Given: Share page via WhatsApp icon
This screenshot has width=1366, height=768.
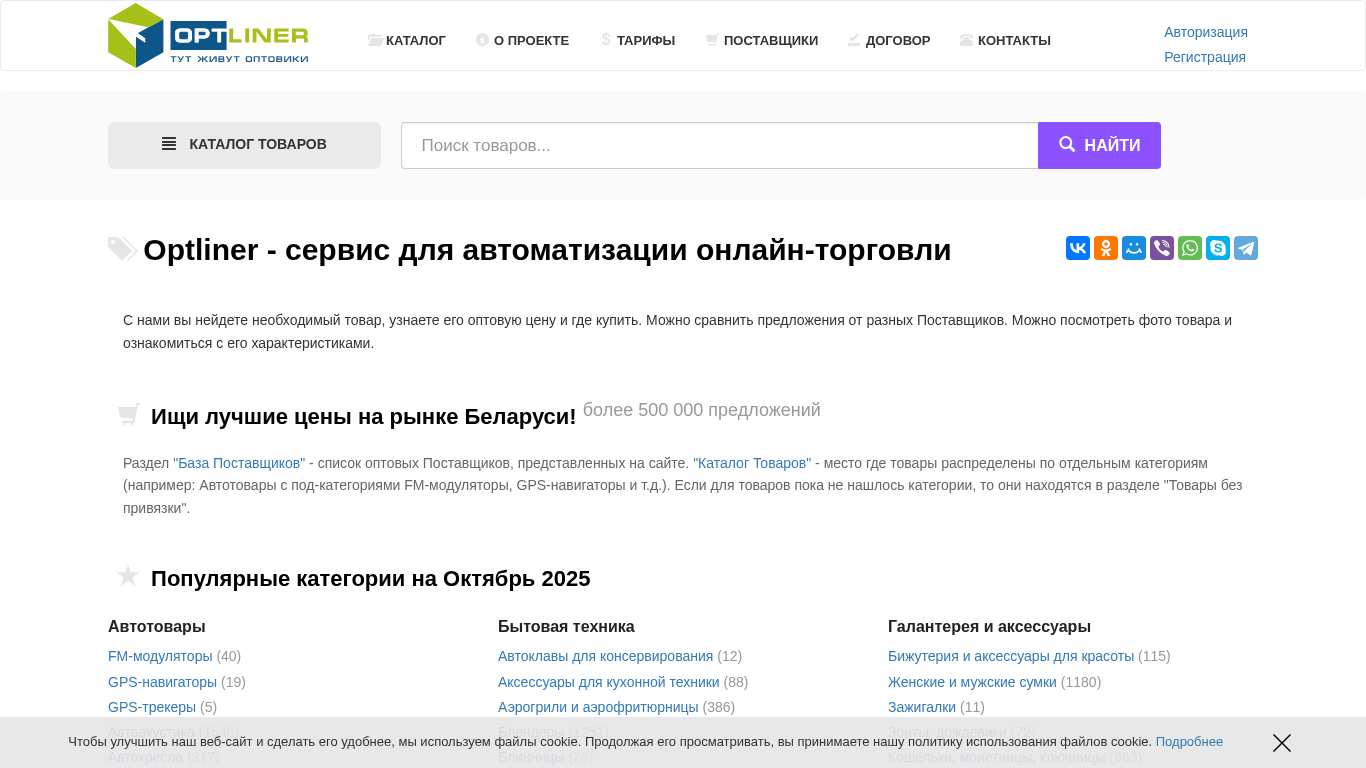Looking at the screenshot, I should [1190, 248].
